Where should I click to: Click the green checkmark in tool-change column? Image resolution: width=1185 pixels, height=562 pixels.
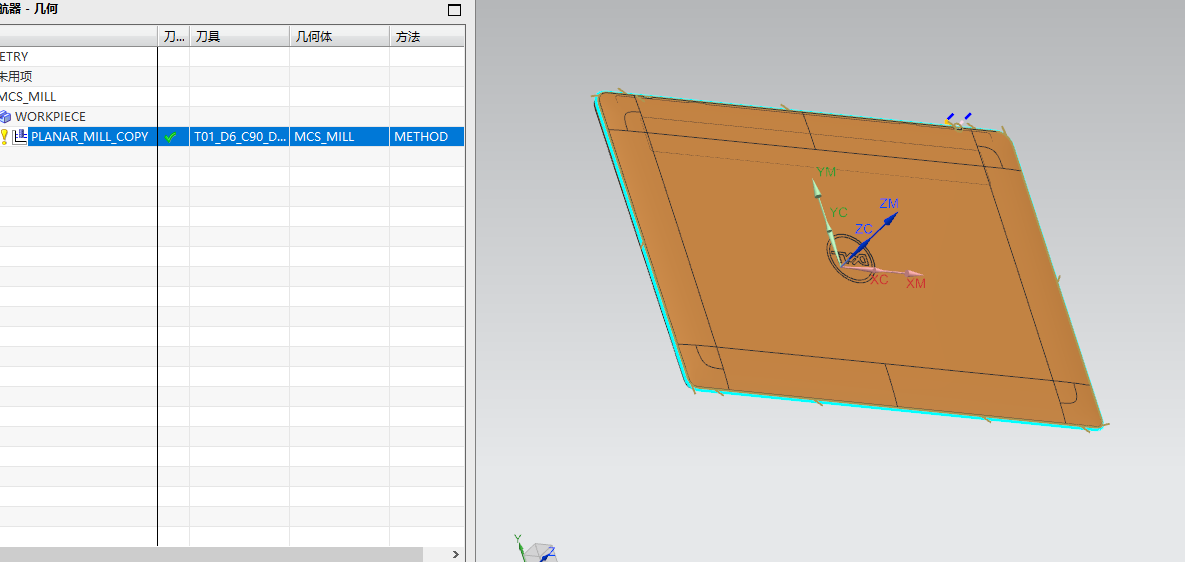(172, 137)
